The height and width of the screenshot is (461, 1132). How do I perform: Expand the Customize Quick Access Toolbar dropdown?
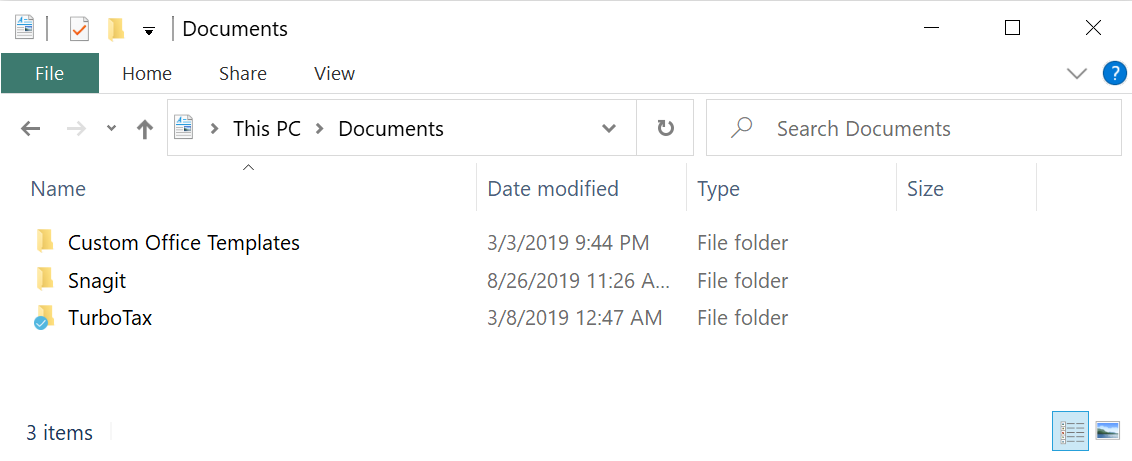[x=149, y=31]
